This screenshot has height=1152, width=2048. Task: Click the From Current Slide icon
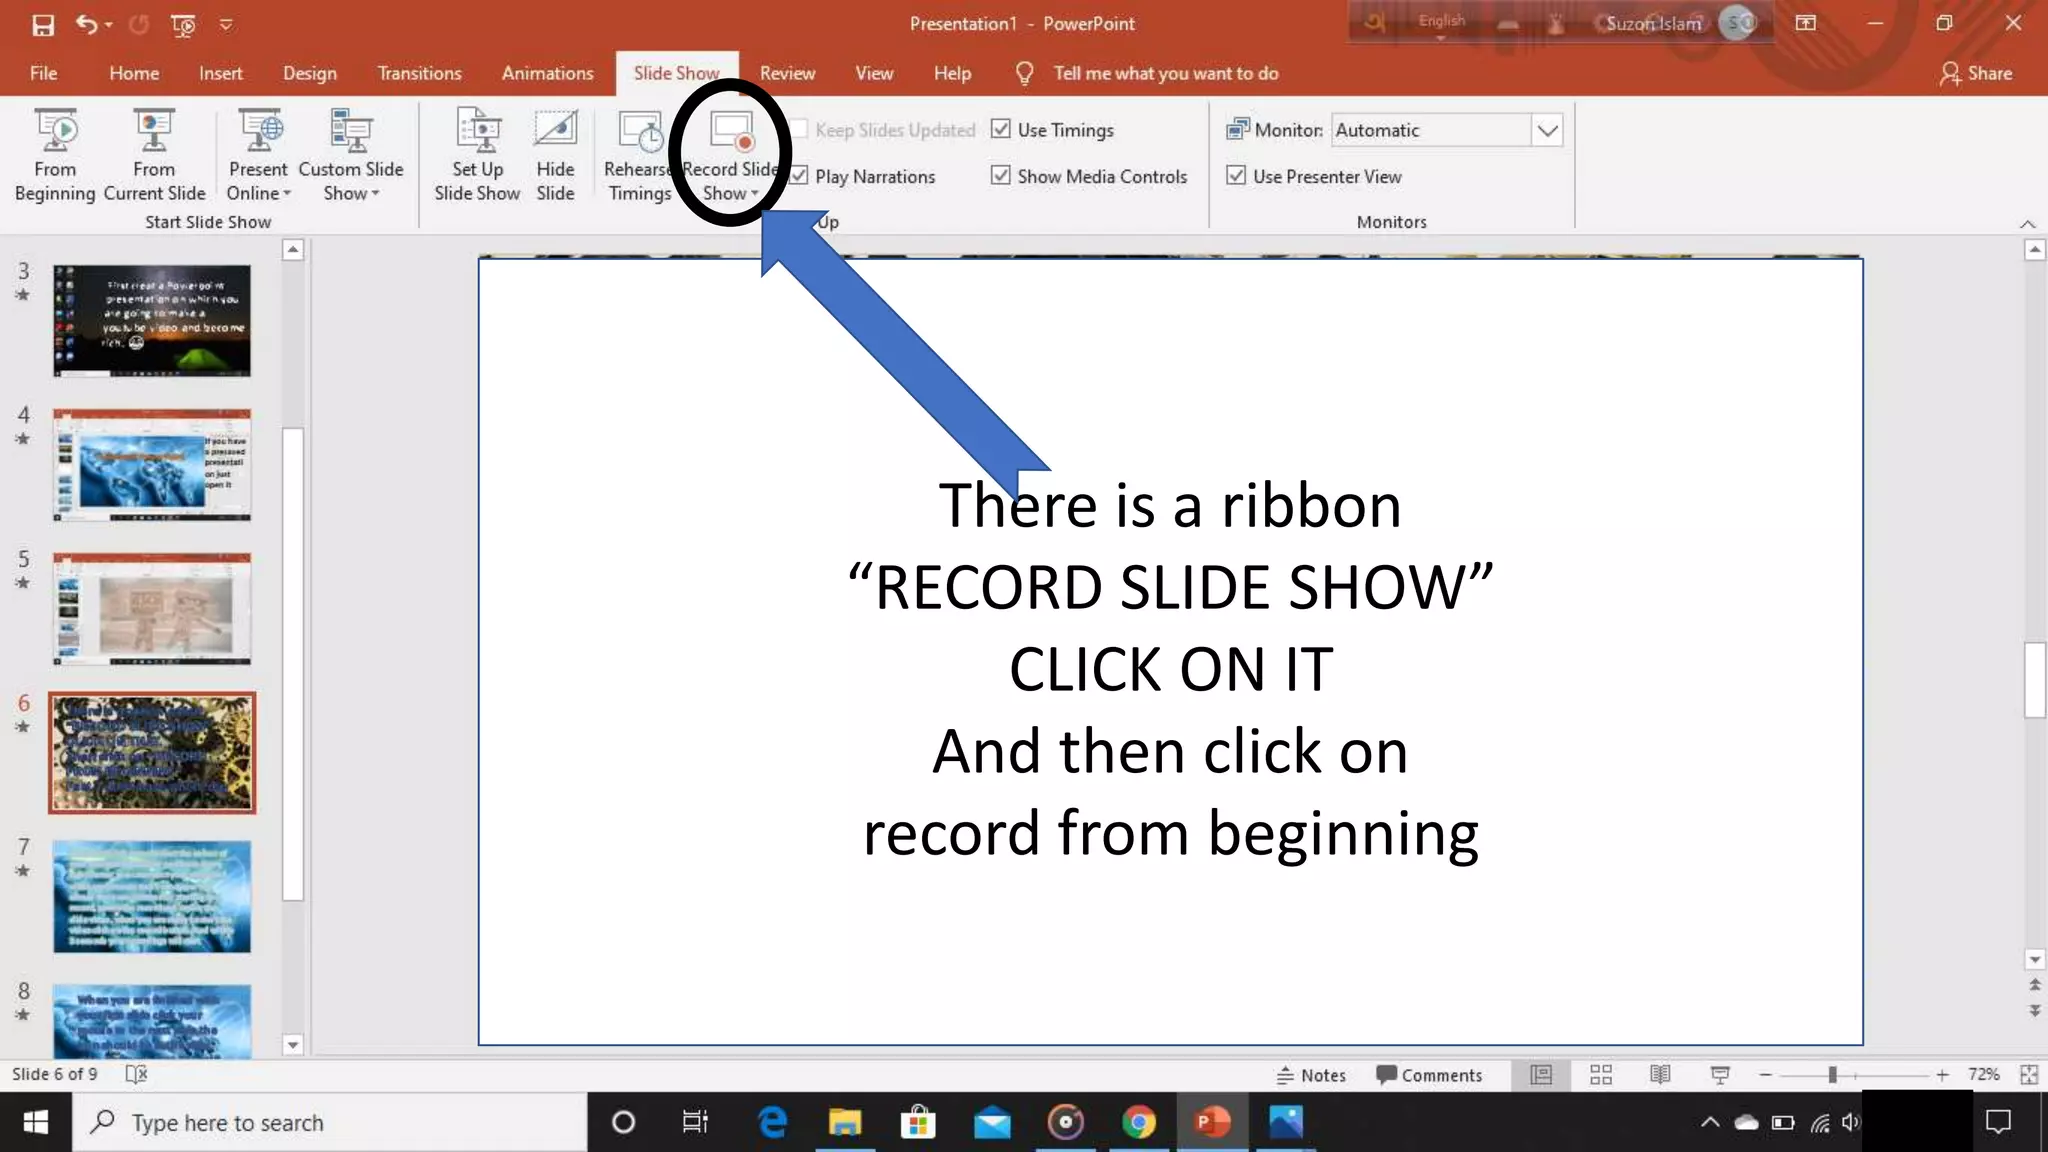[153, 131]
